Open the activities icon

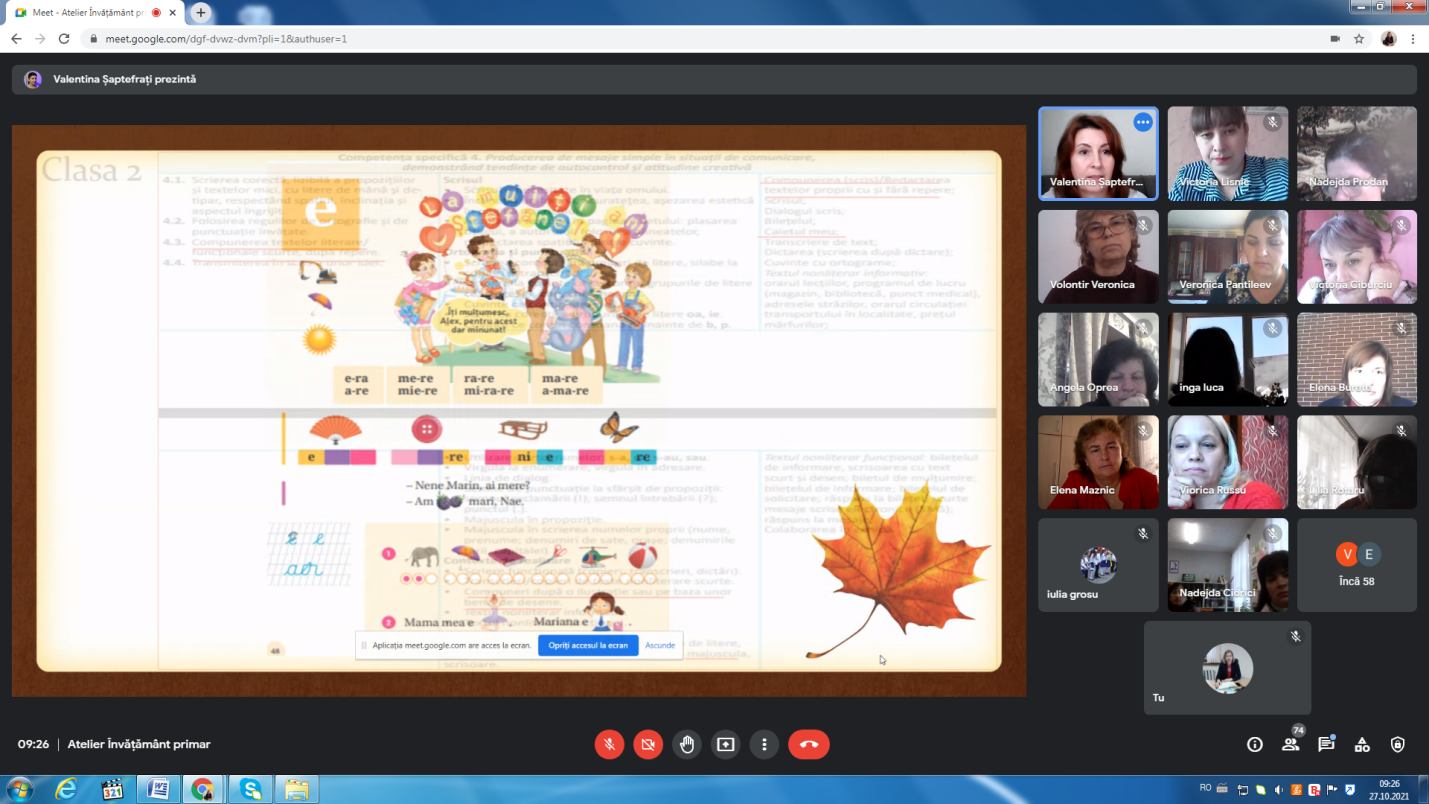click(x=1362, y=744)
